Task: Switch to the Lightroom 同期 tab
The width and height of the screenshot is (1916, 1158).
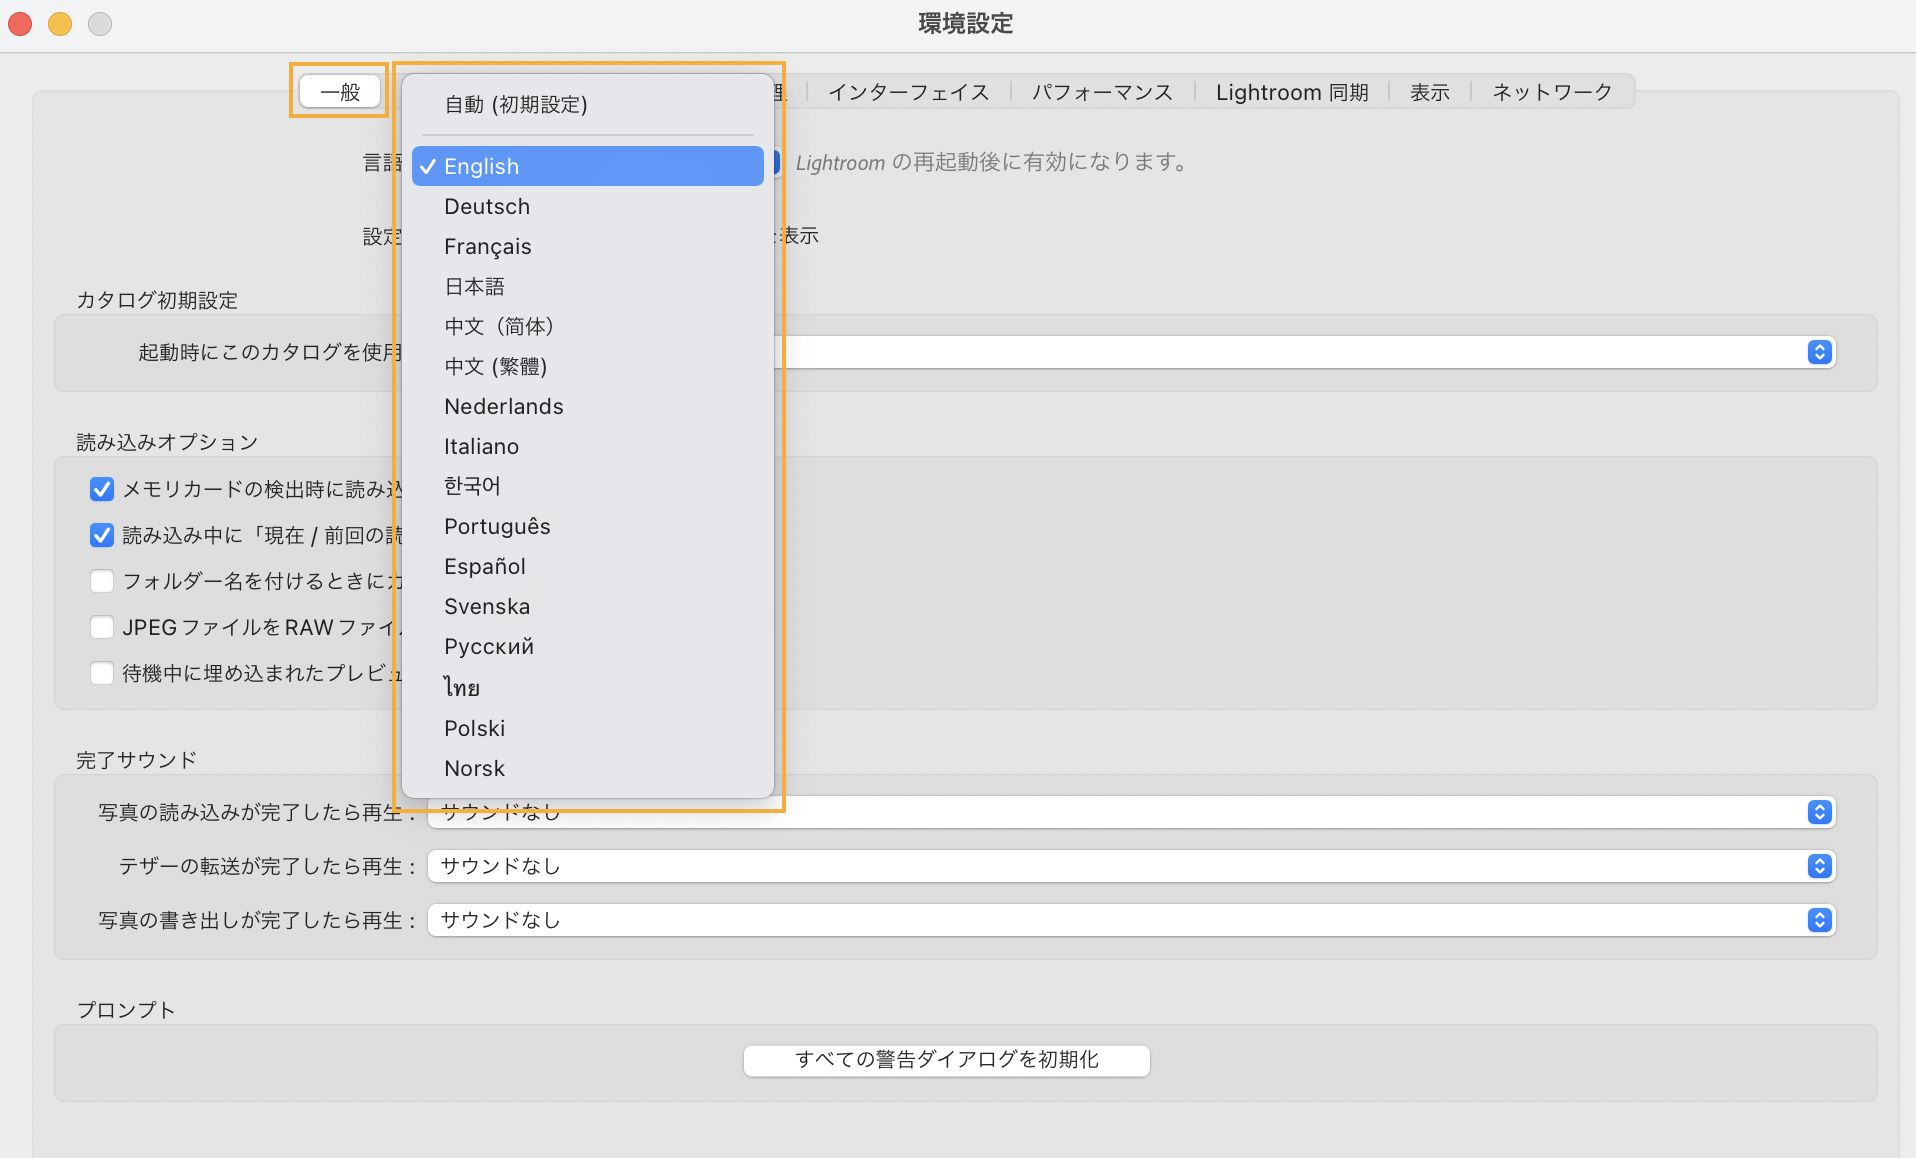Action: 1291,92
